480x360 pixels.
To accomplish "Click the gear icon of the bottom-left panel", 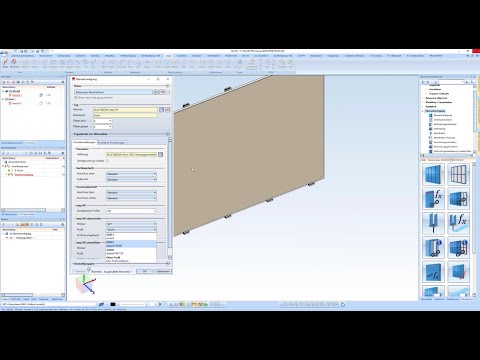I will (63, 225).
